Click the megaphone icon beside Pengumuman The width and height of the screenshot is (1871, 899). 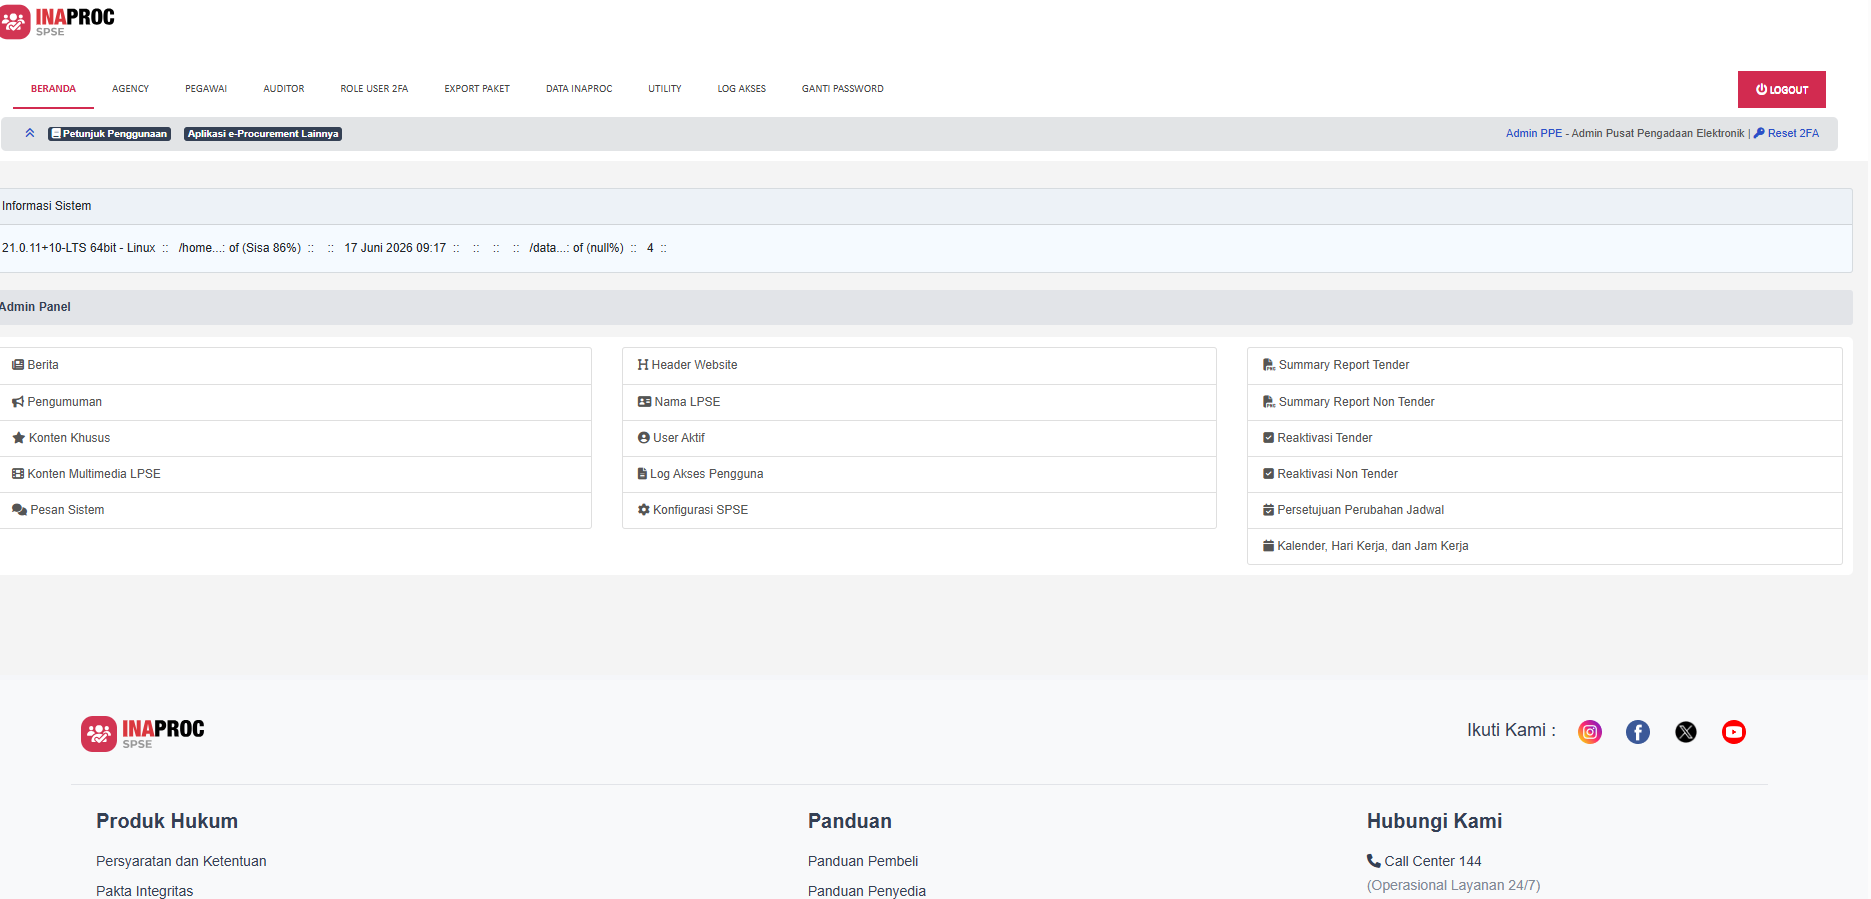tap(18, 402)
